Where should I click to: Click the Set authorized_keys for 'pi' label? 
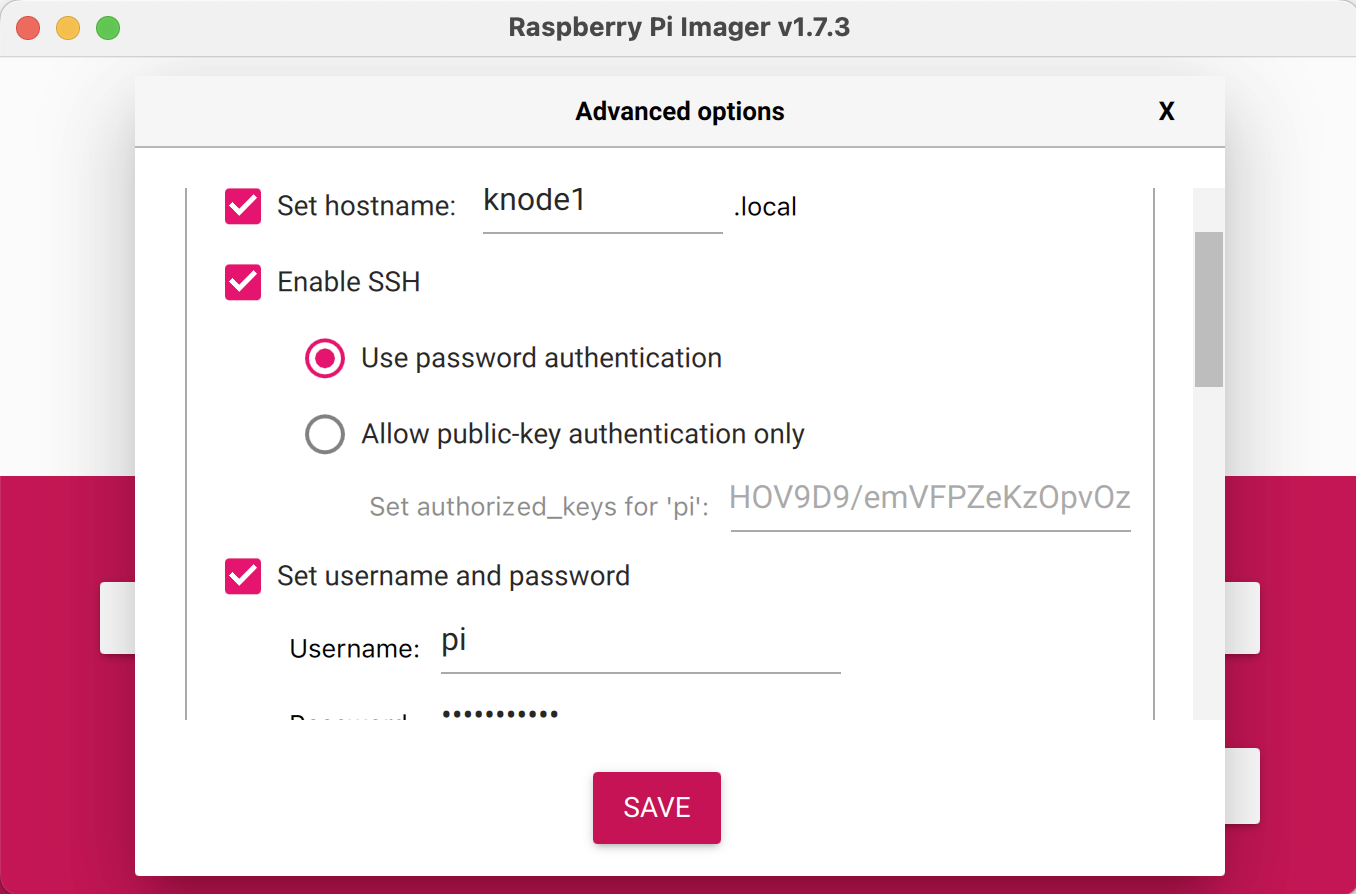coord(539,507)
